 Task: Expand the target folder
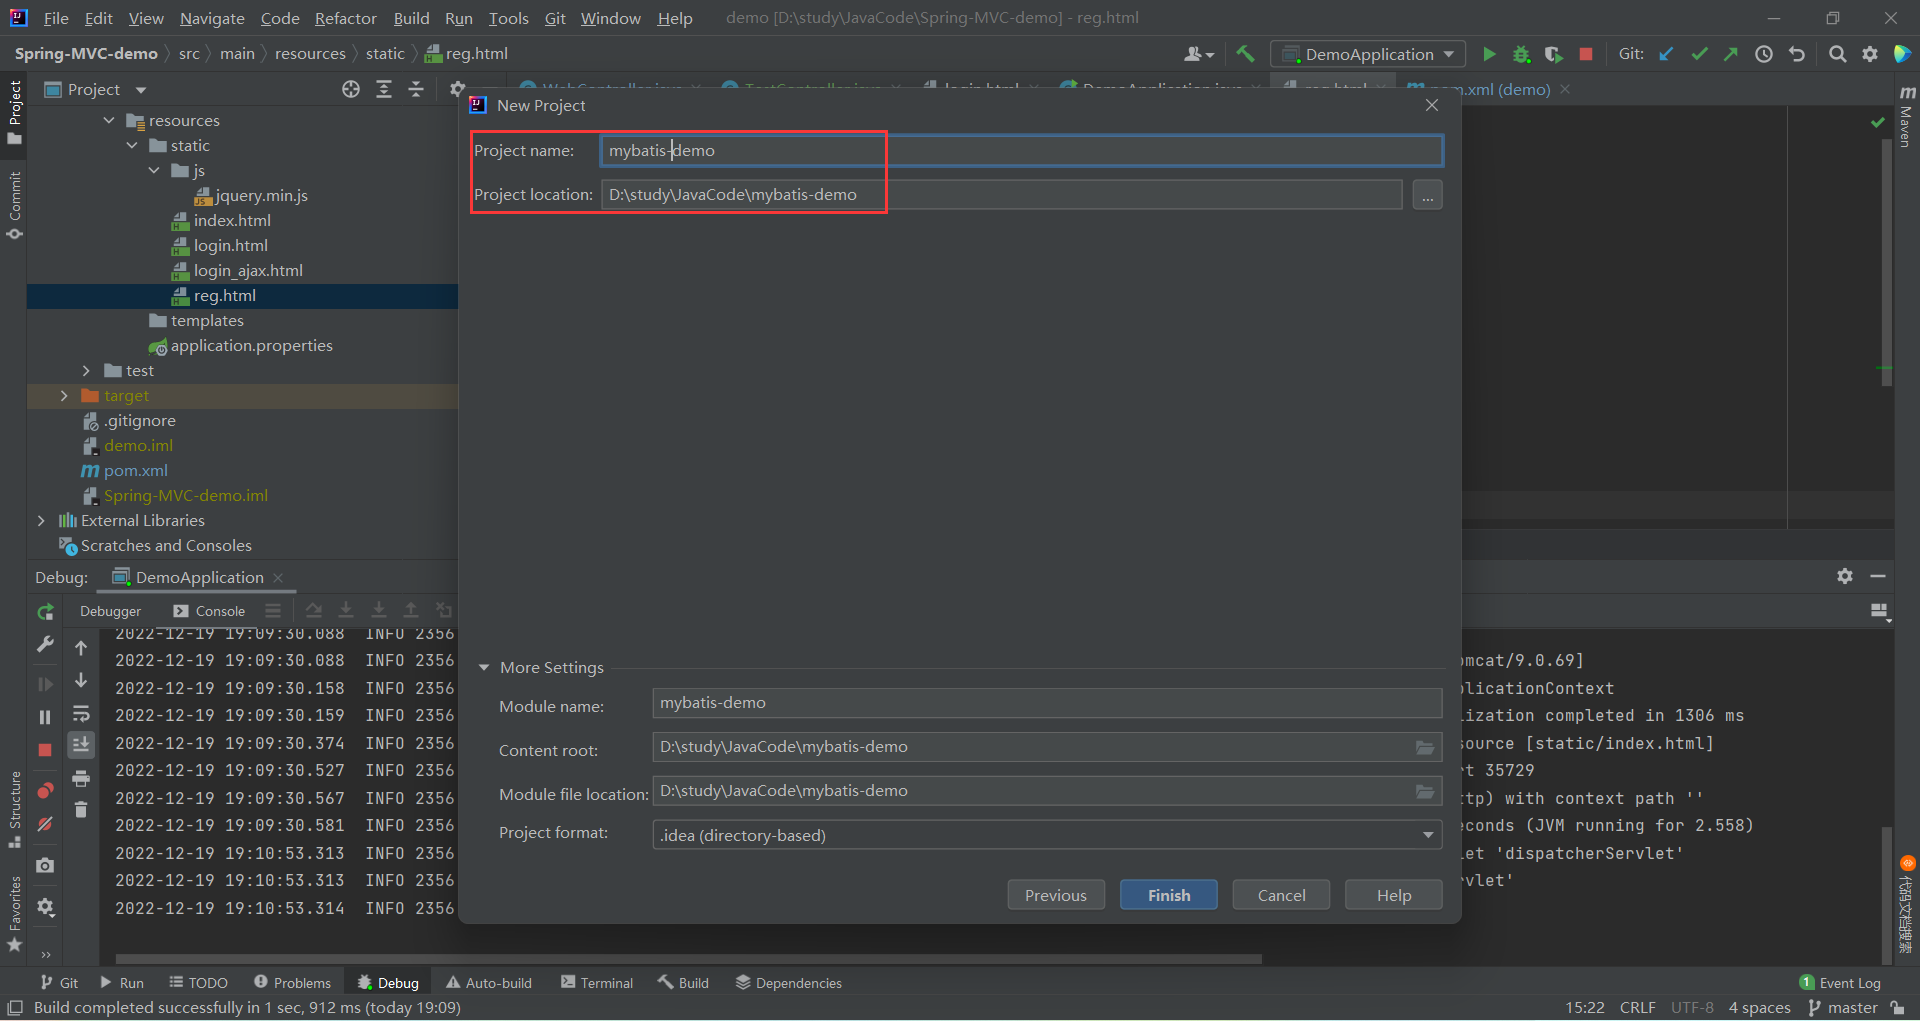coord(64,396)
